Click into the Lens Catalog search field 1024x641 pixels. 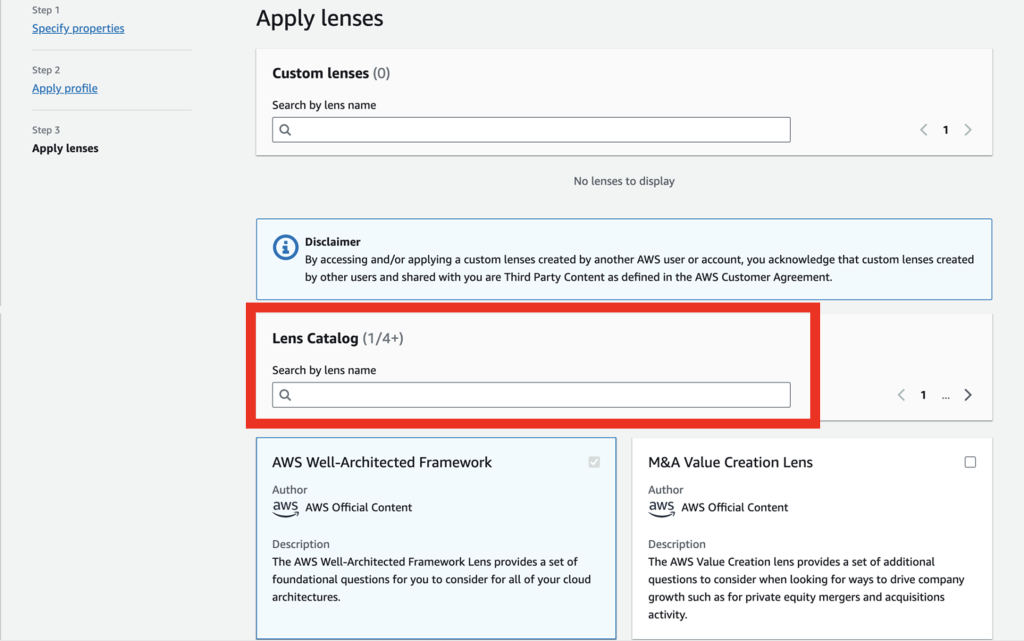(530, 394)
